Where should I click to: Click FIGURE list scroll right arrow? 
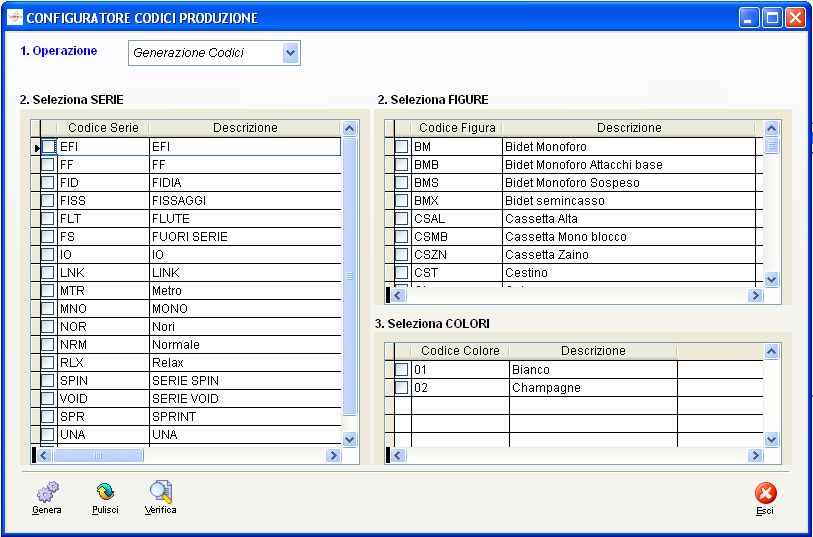coord(755,295)
